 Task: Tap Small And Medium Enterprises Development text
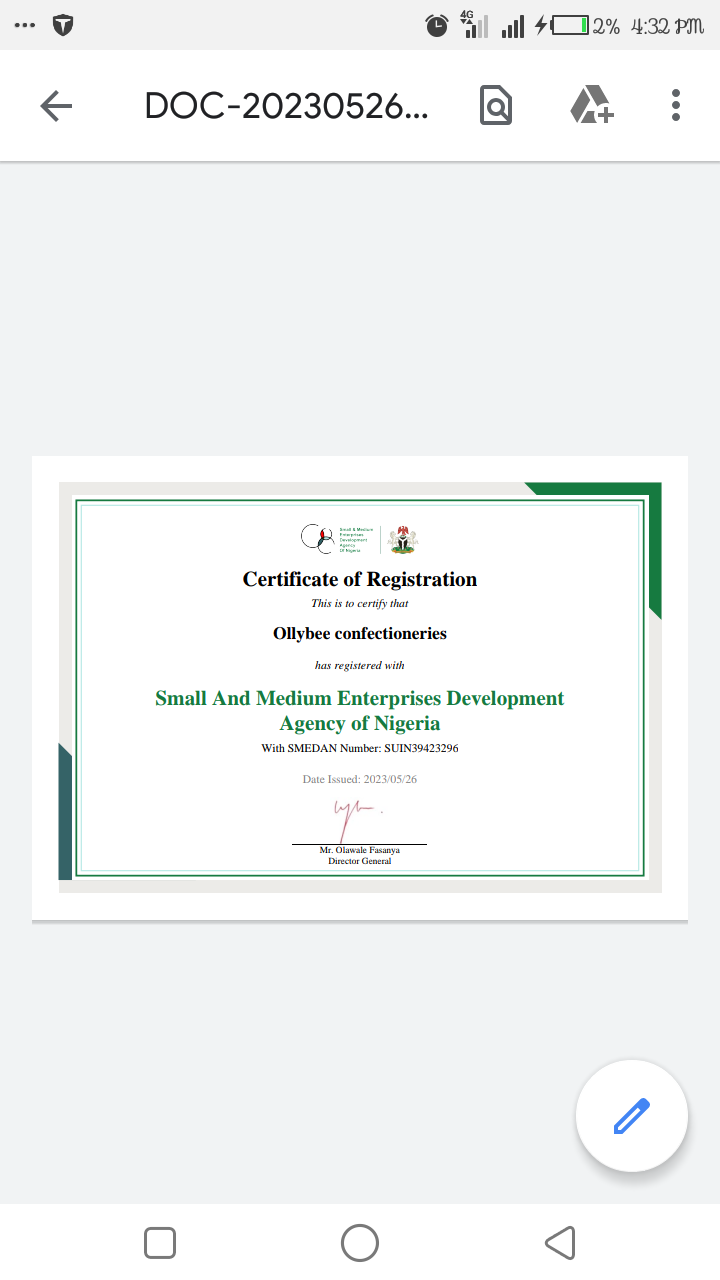click(360, 698)
